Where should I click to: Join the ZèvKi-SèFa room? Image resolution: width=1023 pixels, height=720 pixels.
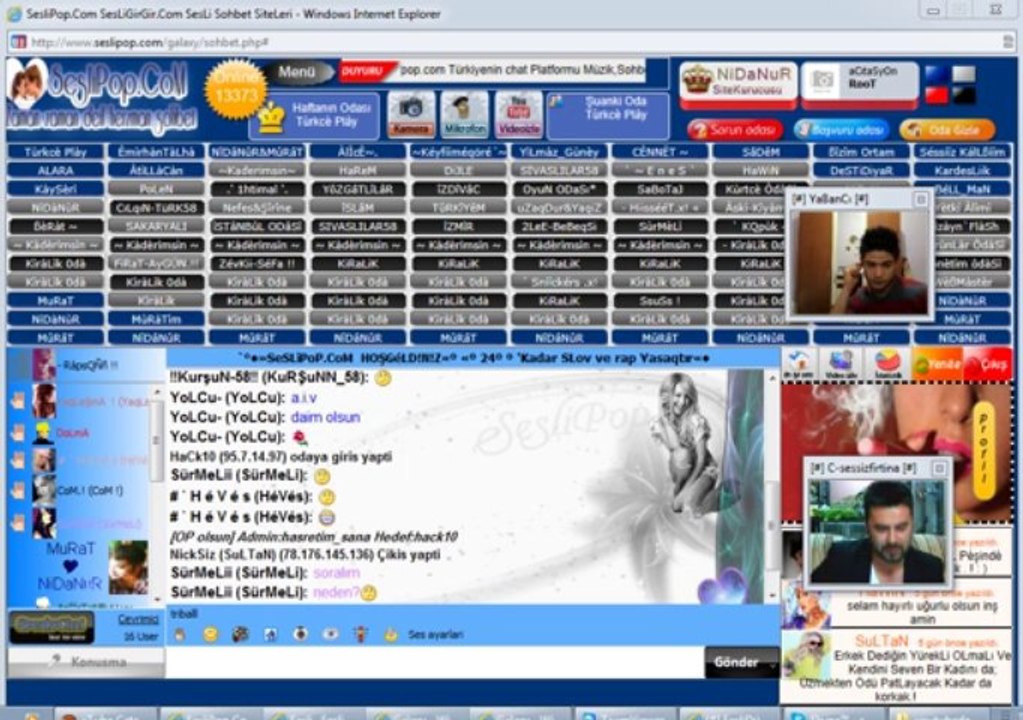[x=257, y=263]
